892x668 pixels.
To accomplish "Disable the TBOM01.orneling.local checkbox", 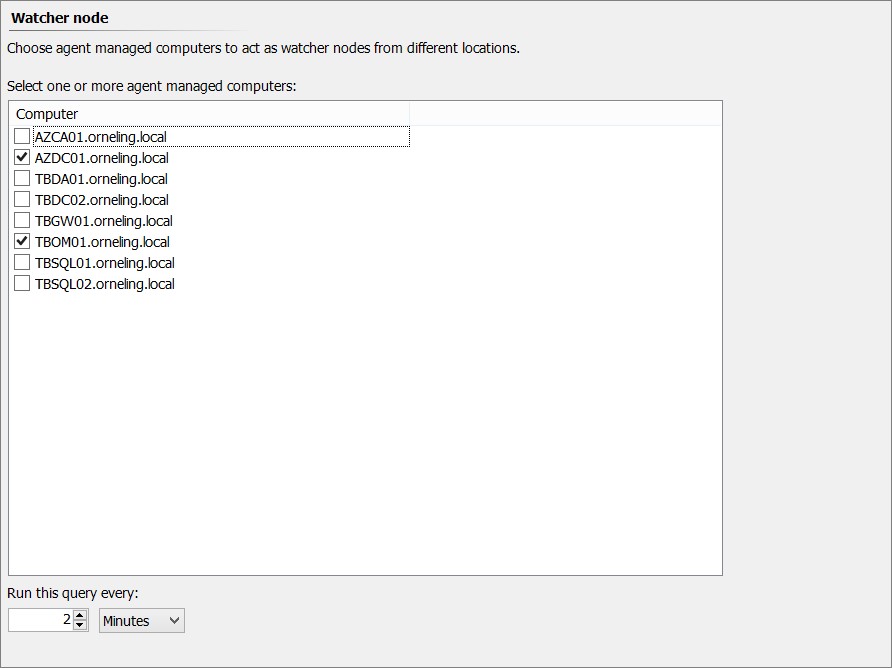I will [x=22, y=241].
